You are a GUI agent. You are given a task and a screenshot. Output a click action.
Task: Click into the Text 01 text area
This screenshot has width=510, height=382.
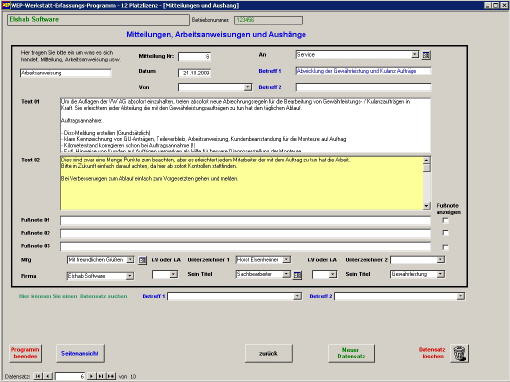click(245, 125)
